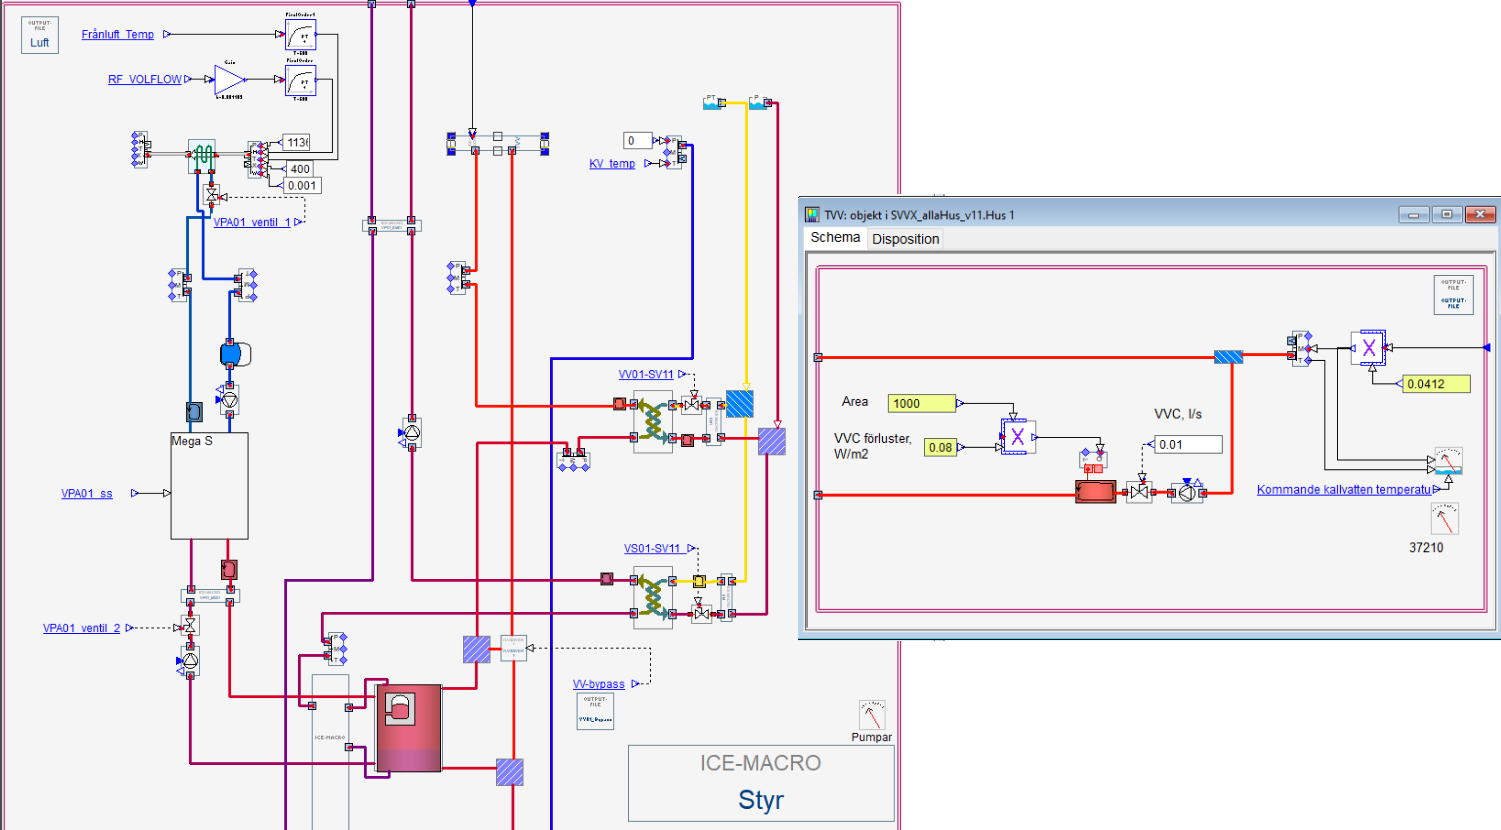Viewport: 1501px width, 830px height.
Task: Click the gauge icon above 37210
Action: (x=1444, y=519)
